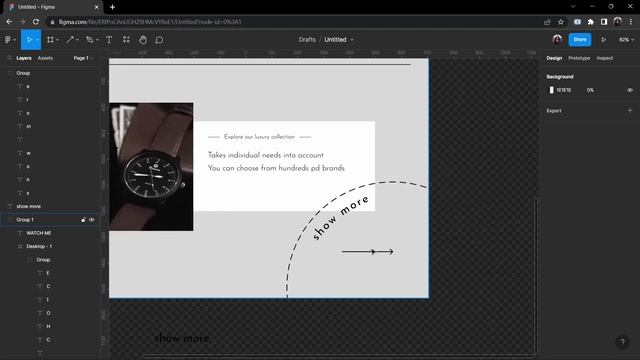Select the top Group layer

[x=50, y=73]
